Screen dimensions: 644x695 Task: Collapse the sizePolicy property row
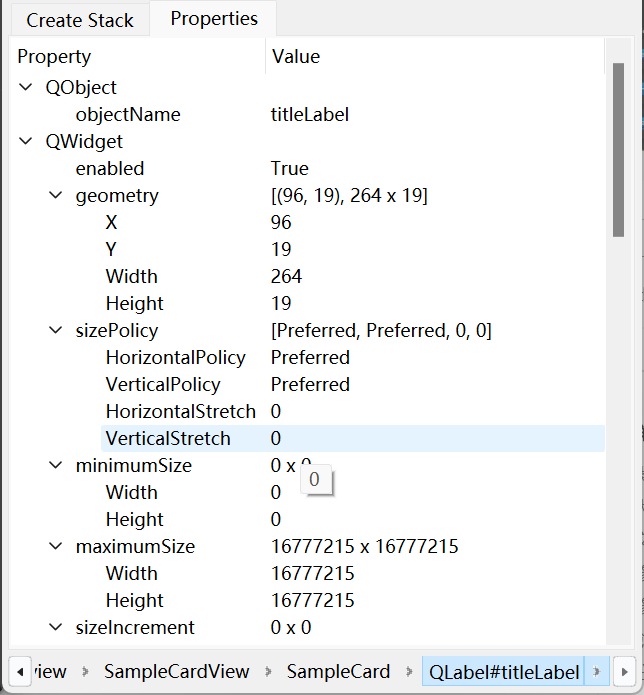(55, 331)
